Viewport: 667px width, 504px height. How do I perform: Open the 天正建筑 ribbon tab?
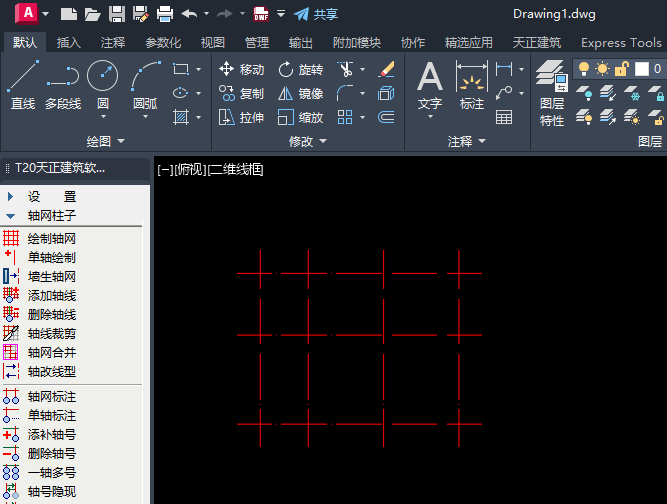click(x=536, y=43)
